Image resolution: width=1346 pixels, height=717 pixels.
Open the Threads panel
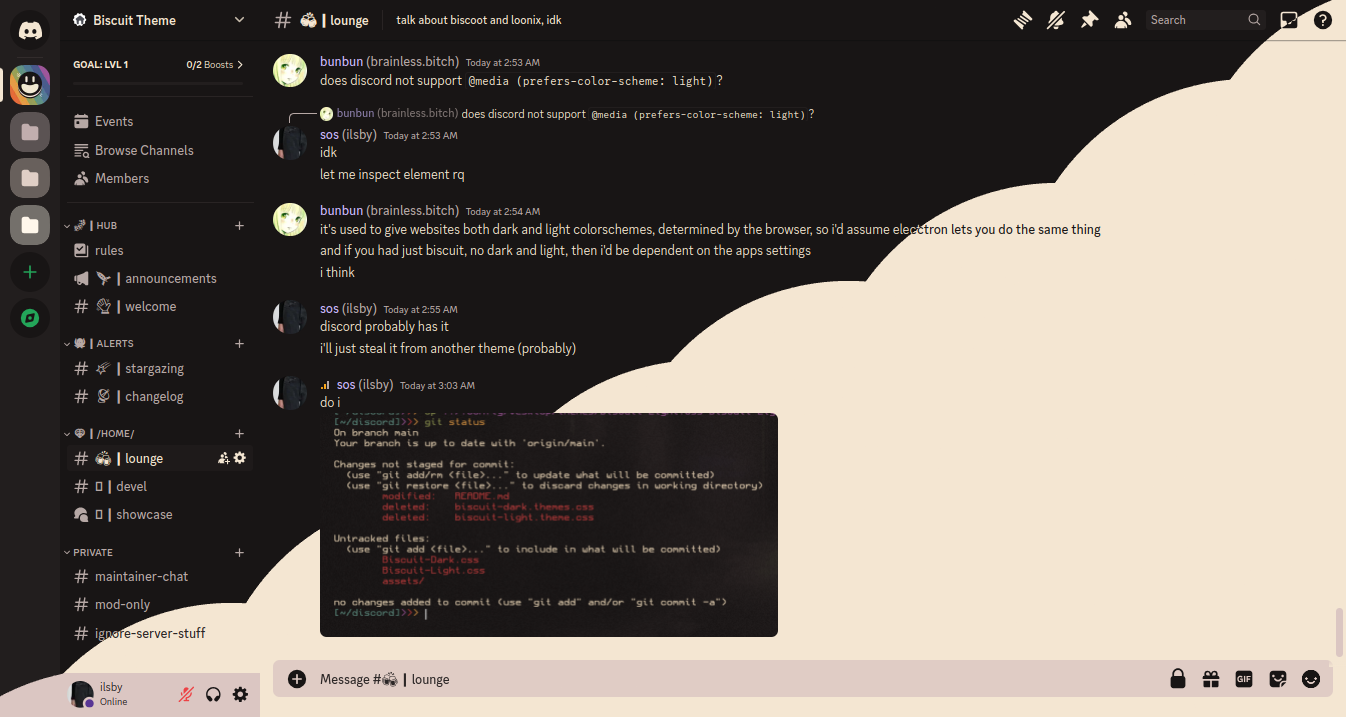1022,20
